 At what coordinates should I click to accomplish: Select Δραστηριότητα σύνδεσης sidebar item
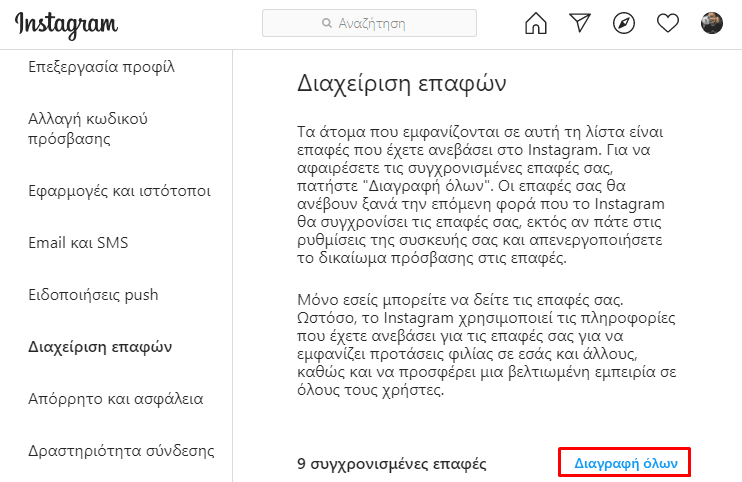pos(121,451)
